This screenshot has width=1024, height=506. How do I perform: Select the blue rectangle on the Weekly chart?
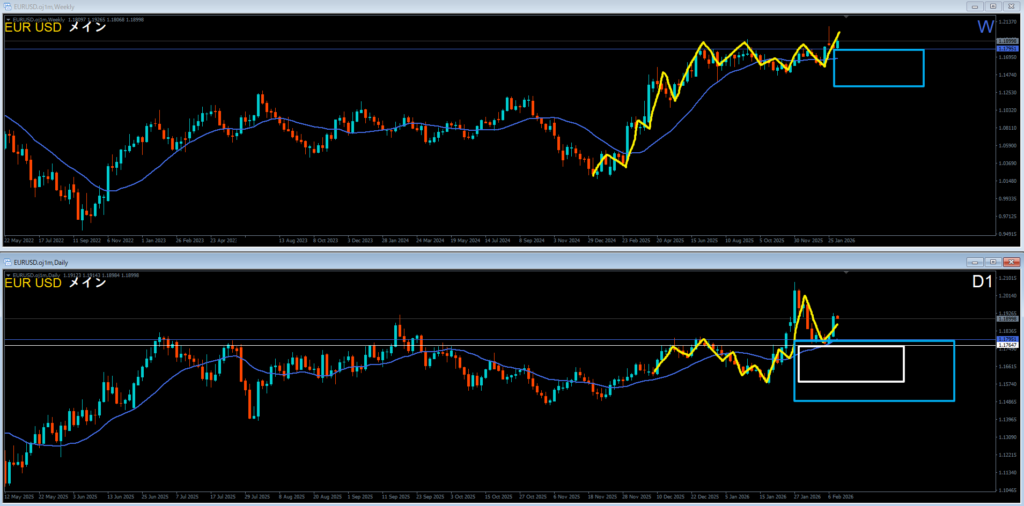pos(877,50)
